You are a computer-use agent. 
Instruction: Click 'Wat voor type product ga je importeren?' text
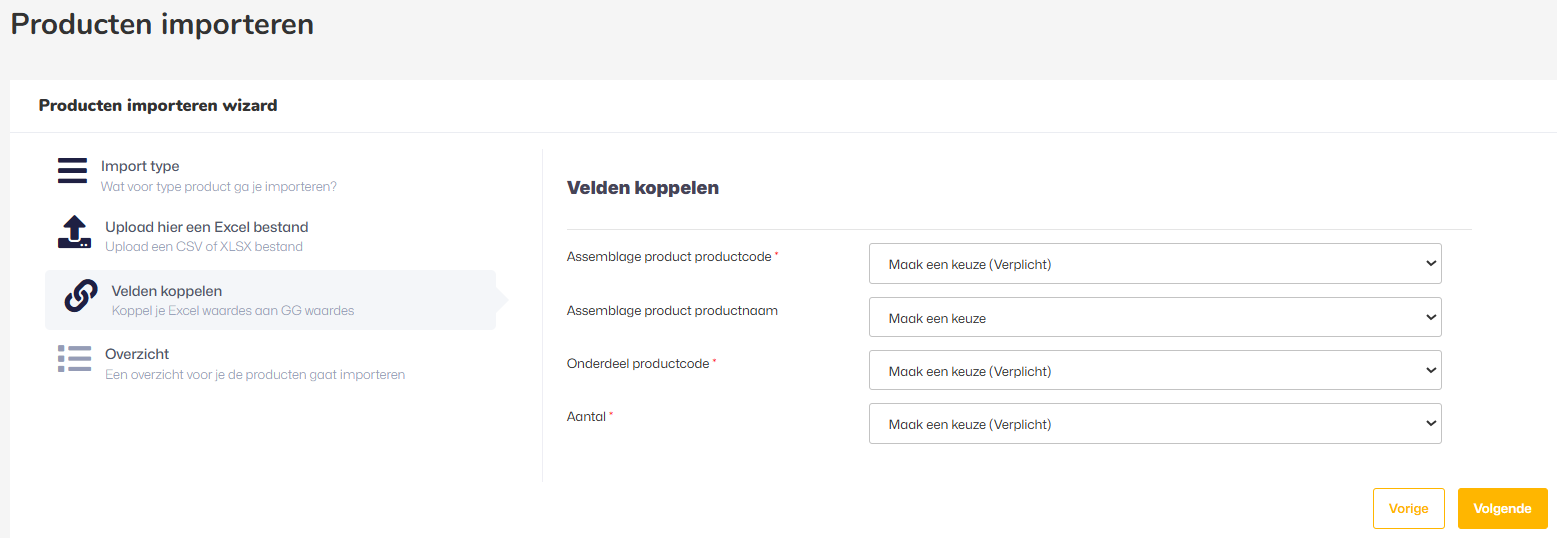[219, 186]
